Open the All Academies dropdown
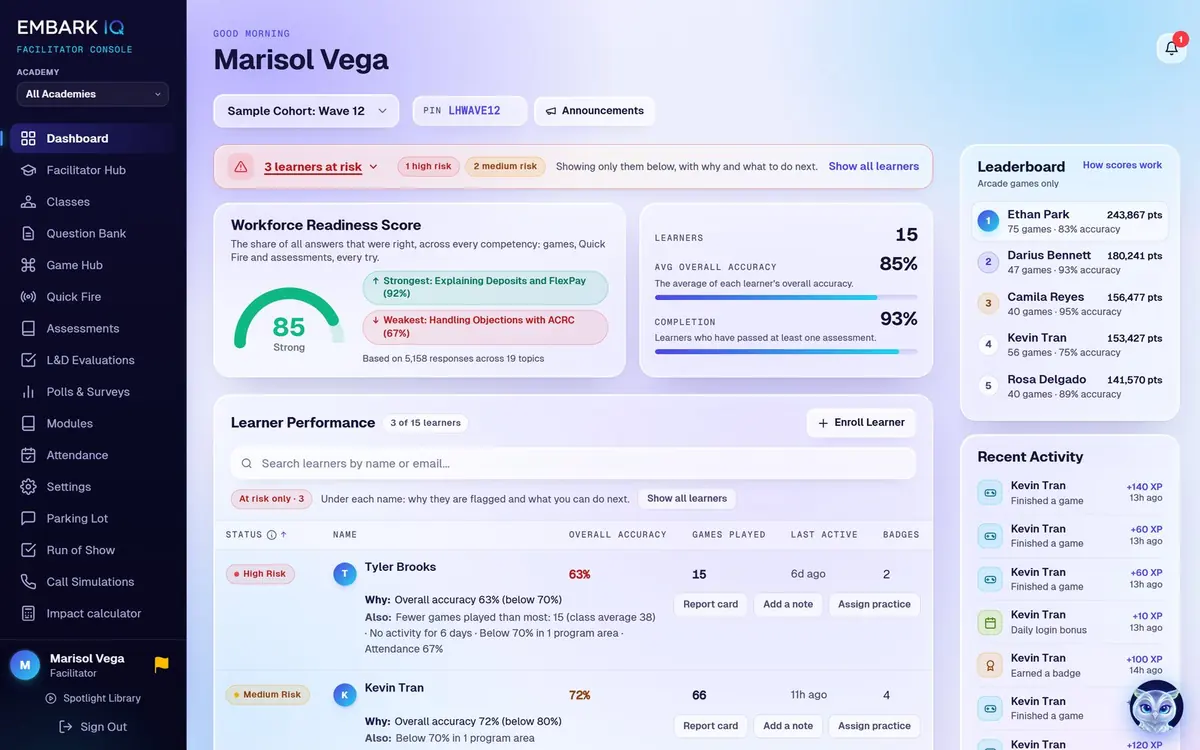This screenshot has height=750, width=1200. click(x=93, y=94)
